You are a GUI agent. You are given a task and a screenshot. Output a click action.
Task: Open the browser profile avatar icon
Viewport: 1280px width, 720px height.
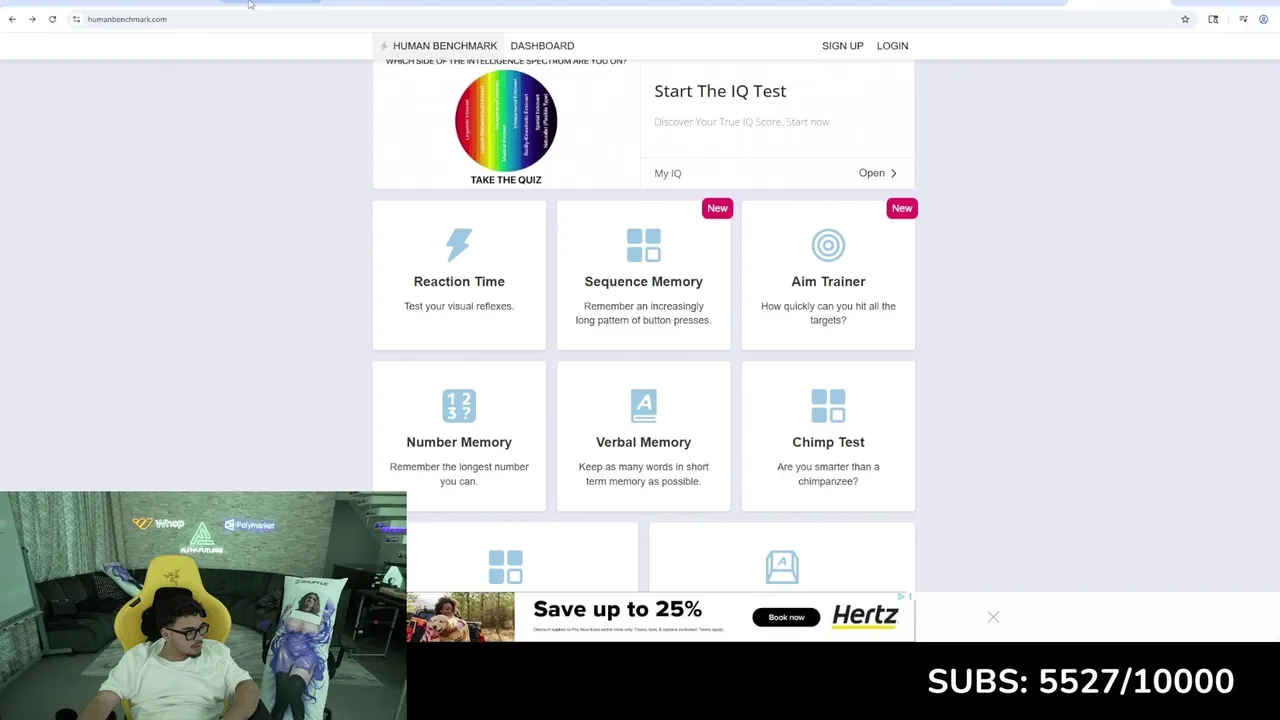(1263, 19)
